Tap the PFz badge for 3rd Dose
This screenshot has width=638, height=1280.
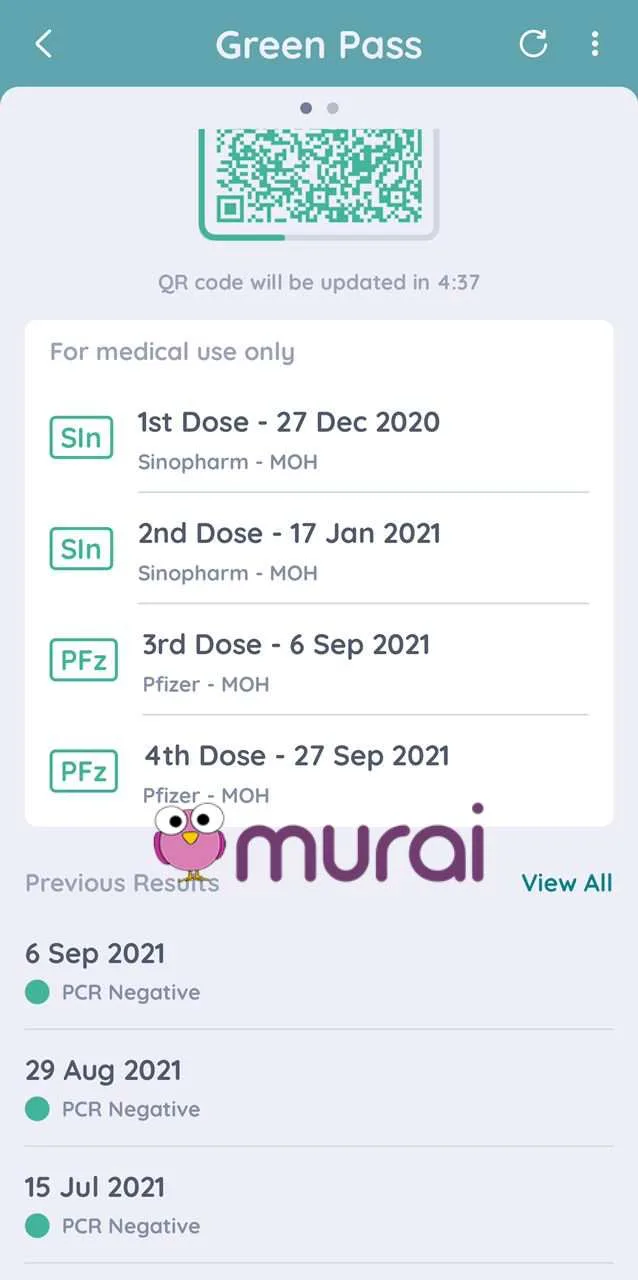tap(84, 660)
